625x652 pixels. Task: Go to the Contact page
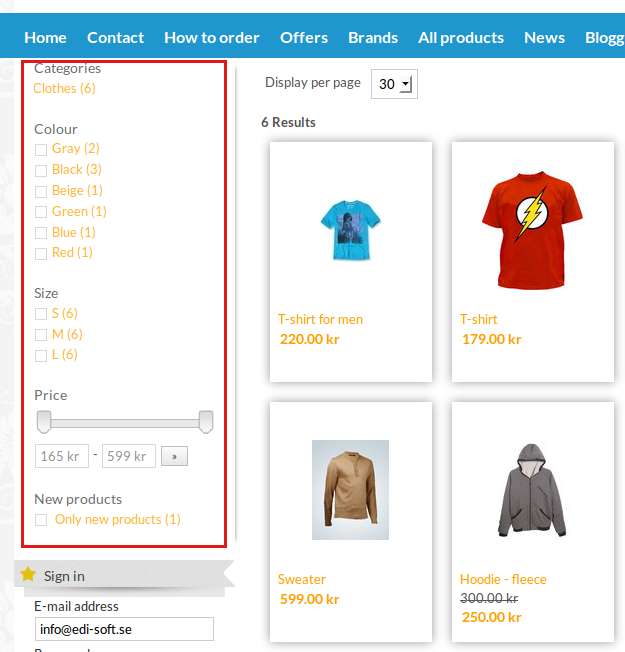[x=116, y=38]
